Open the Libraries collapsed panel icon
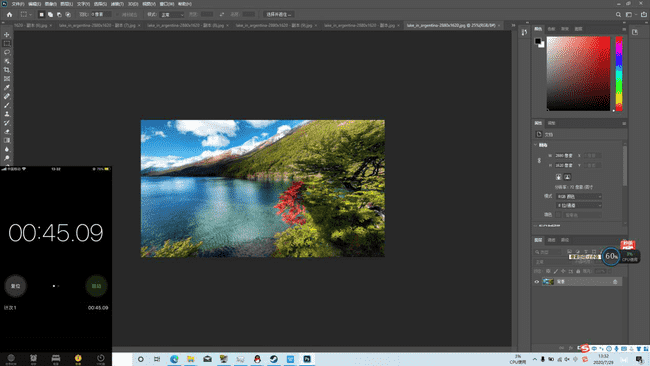This screenshot has width=650, height=366. pyautogui.click(x=635, y=32)
